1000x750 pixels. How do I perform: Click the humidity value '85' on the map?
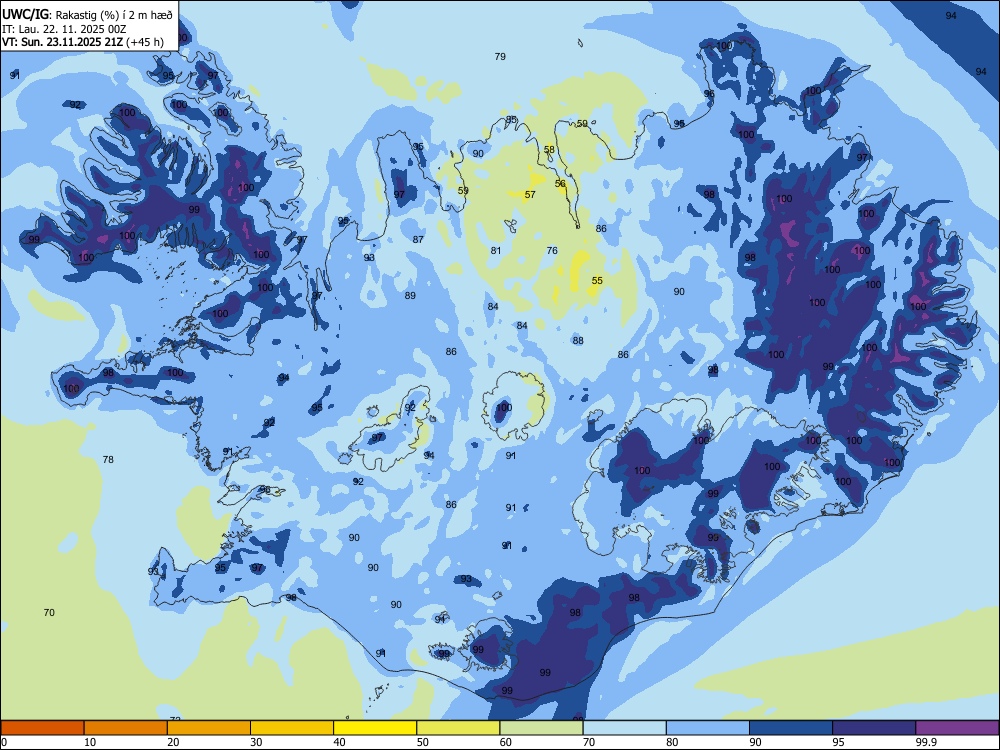(511, 120)
